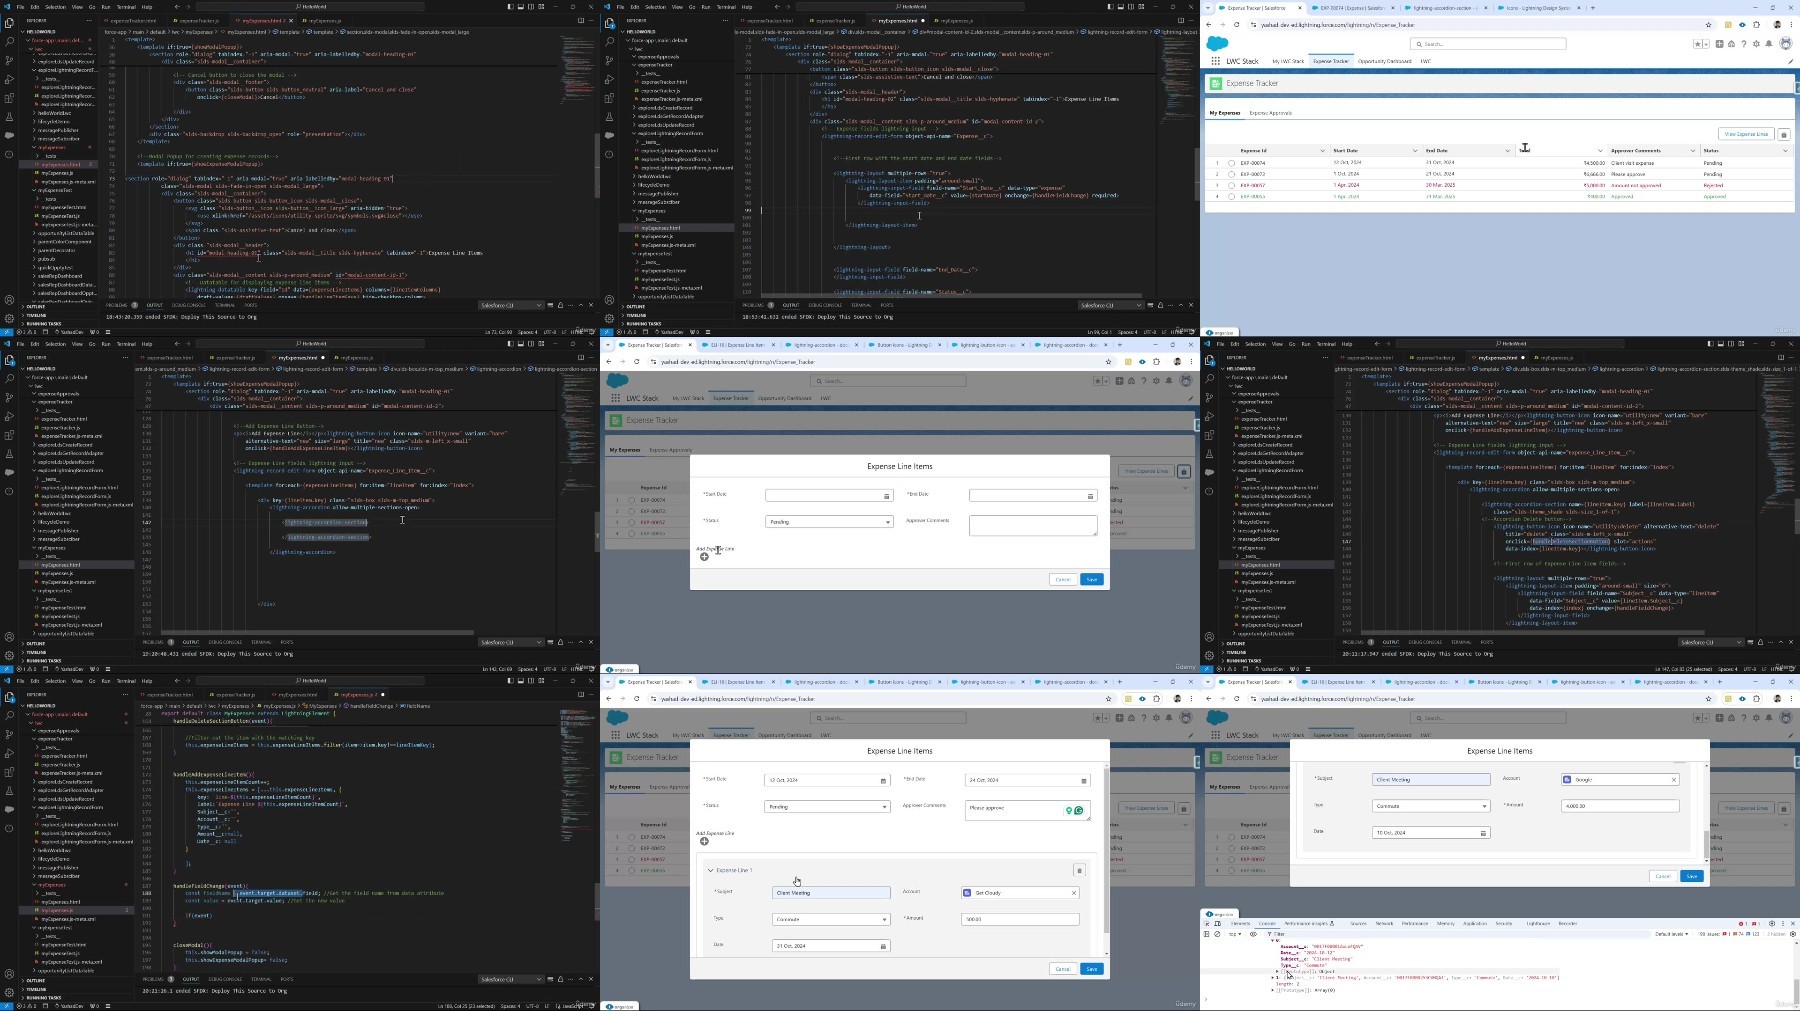Save the dialog containing the Google account
Image resolution: width=1800 pixels, height=1011 pixels.
1692,876
